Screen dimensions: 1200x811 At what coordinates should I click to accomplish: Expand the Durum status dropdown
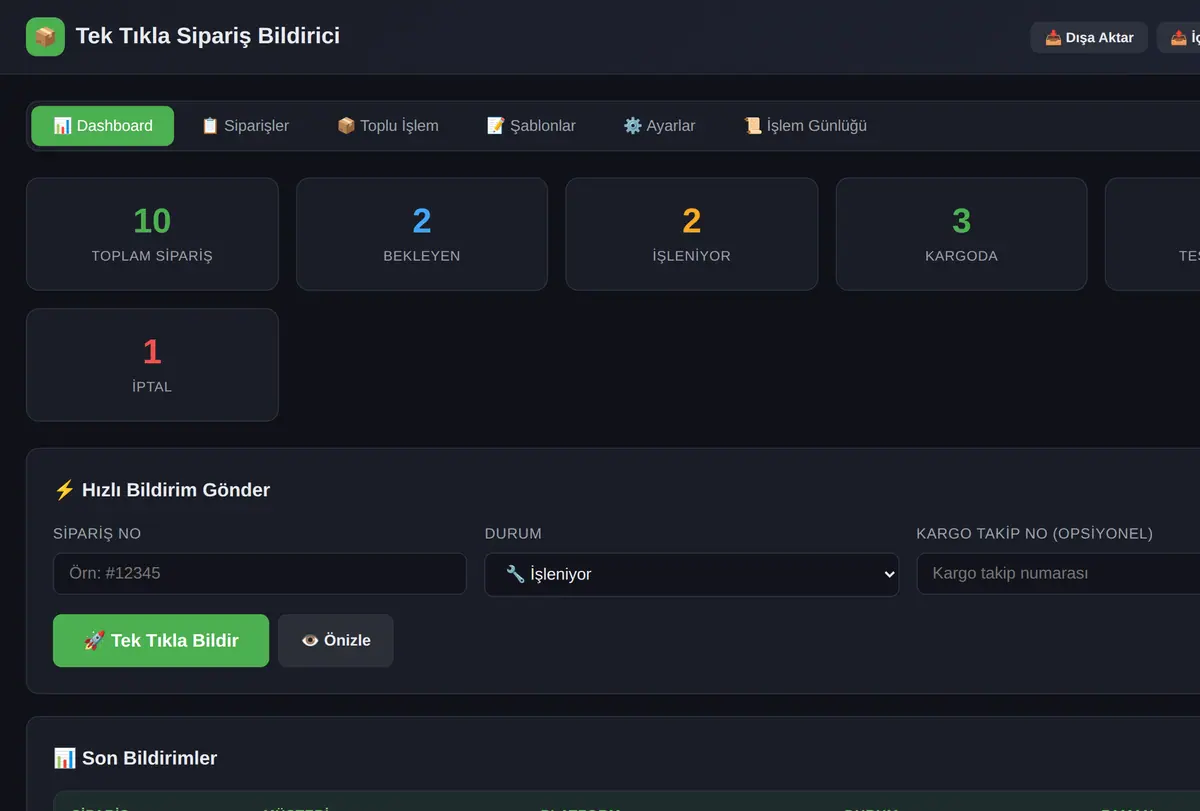click(692, 574)
